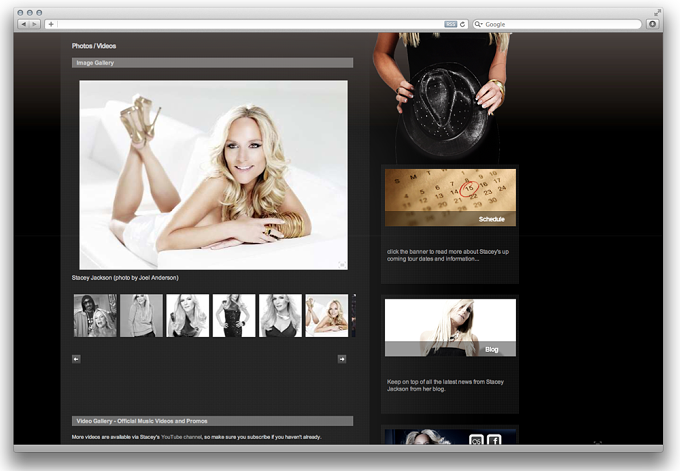This screenshot has height=471, width=680.
Task: Open the Google search magnifier dropdown
Action: pyautogui.click(x=479, y=24)
